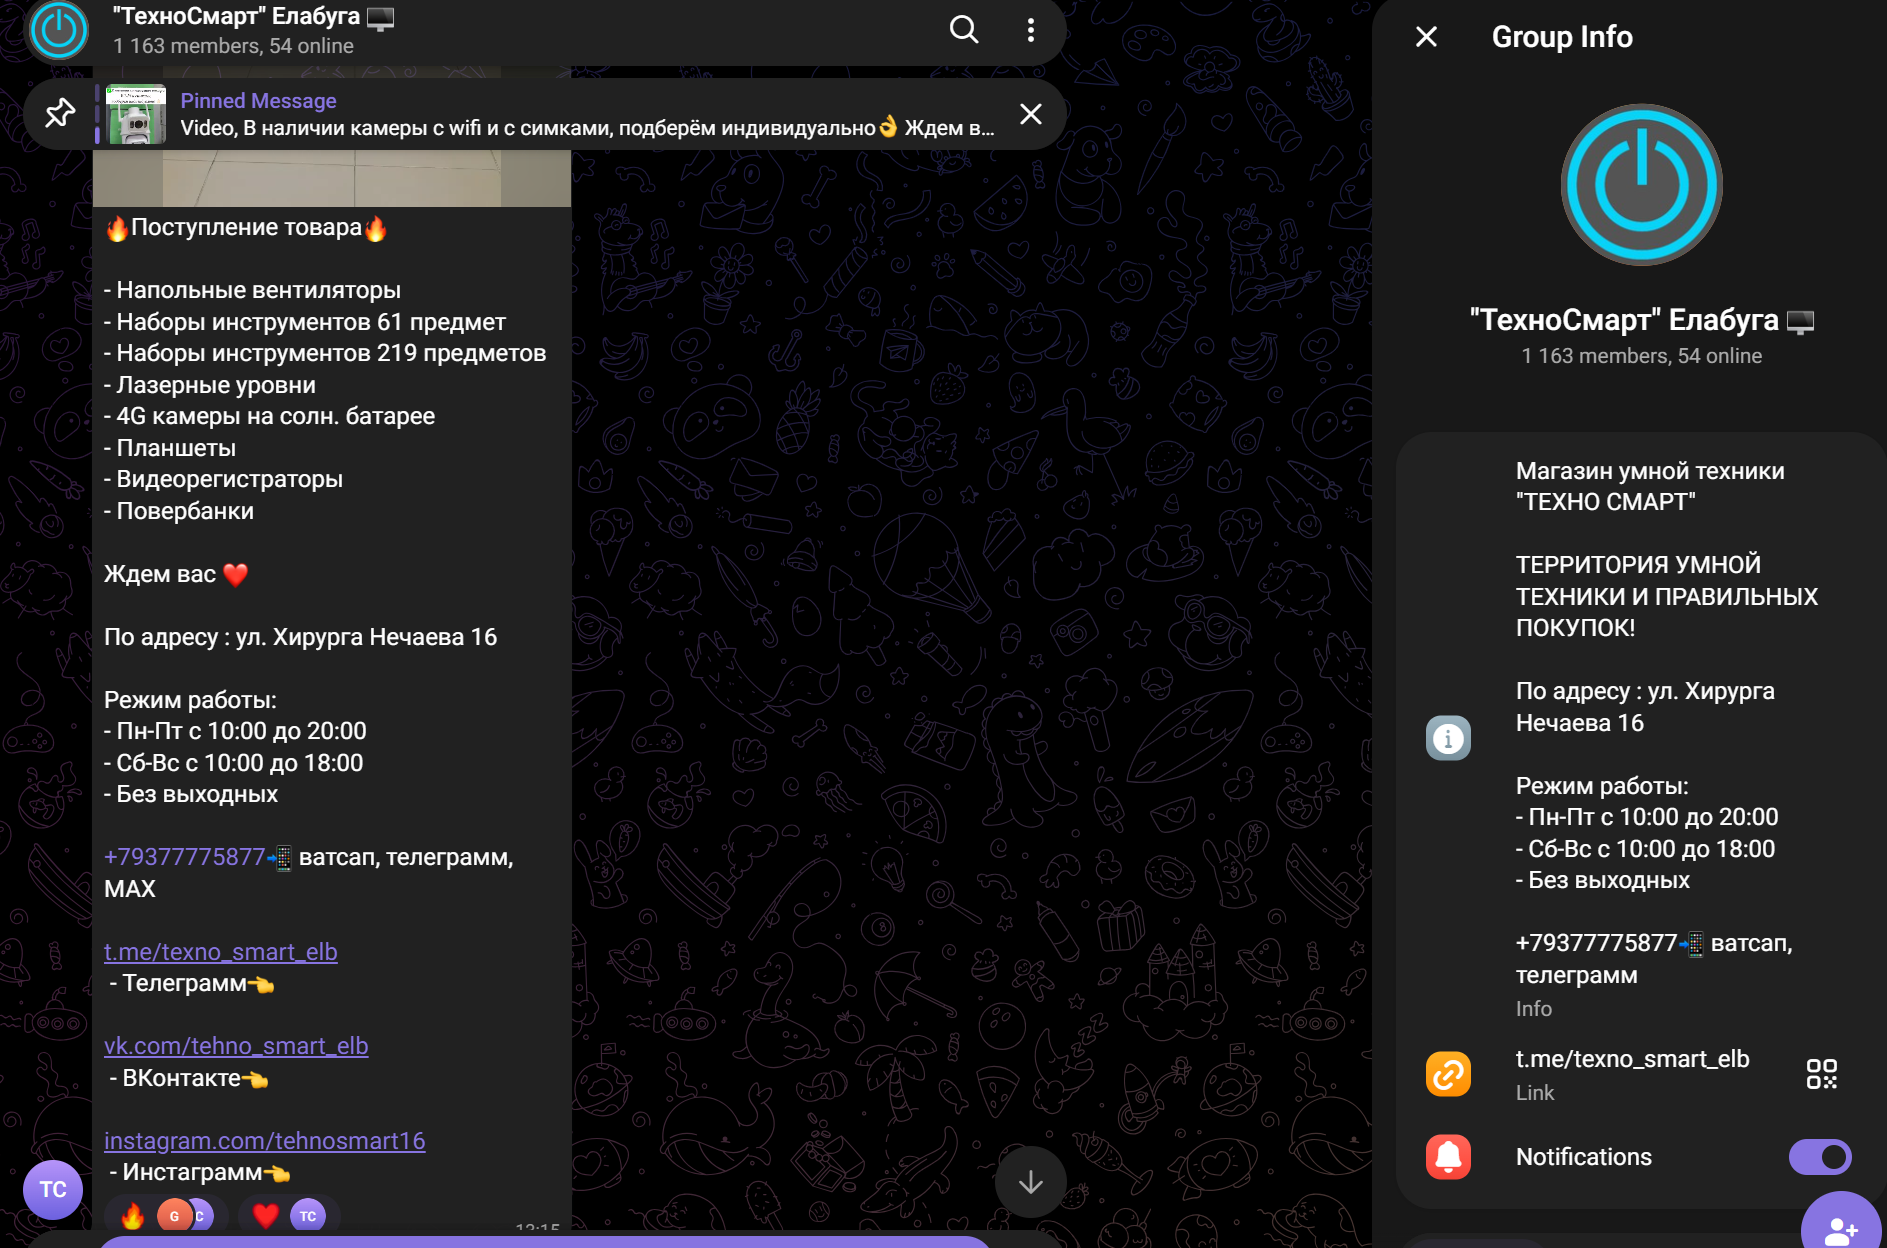Screen dimensions: 1887x1248
Task: Show QR code for group link
Action: pyautogui.click(x=1821, y=1074)
